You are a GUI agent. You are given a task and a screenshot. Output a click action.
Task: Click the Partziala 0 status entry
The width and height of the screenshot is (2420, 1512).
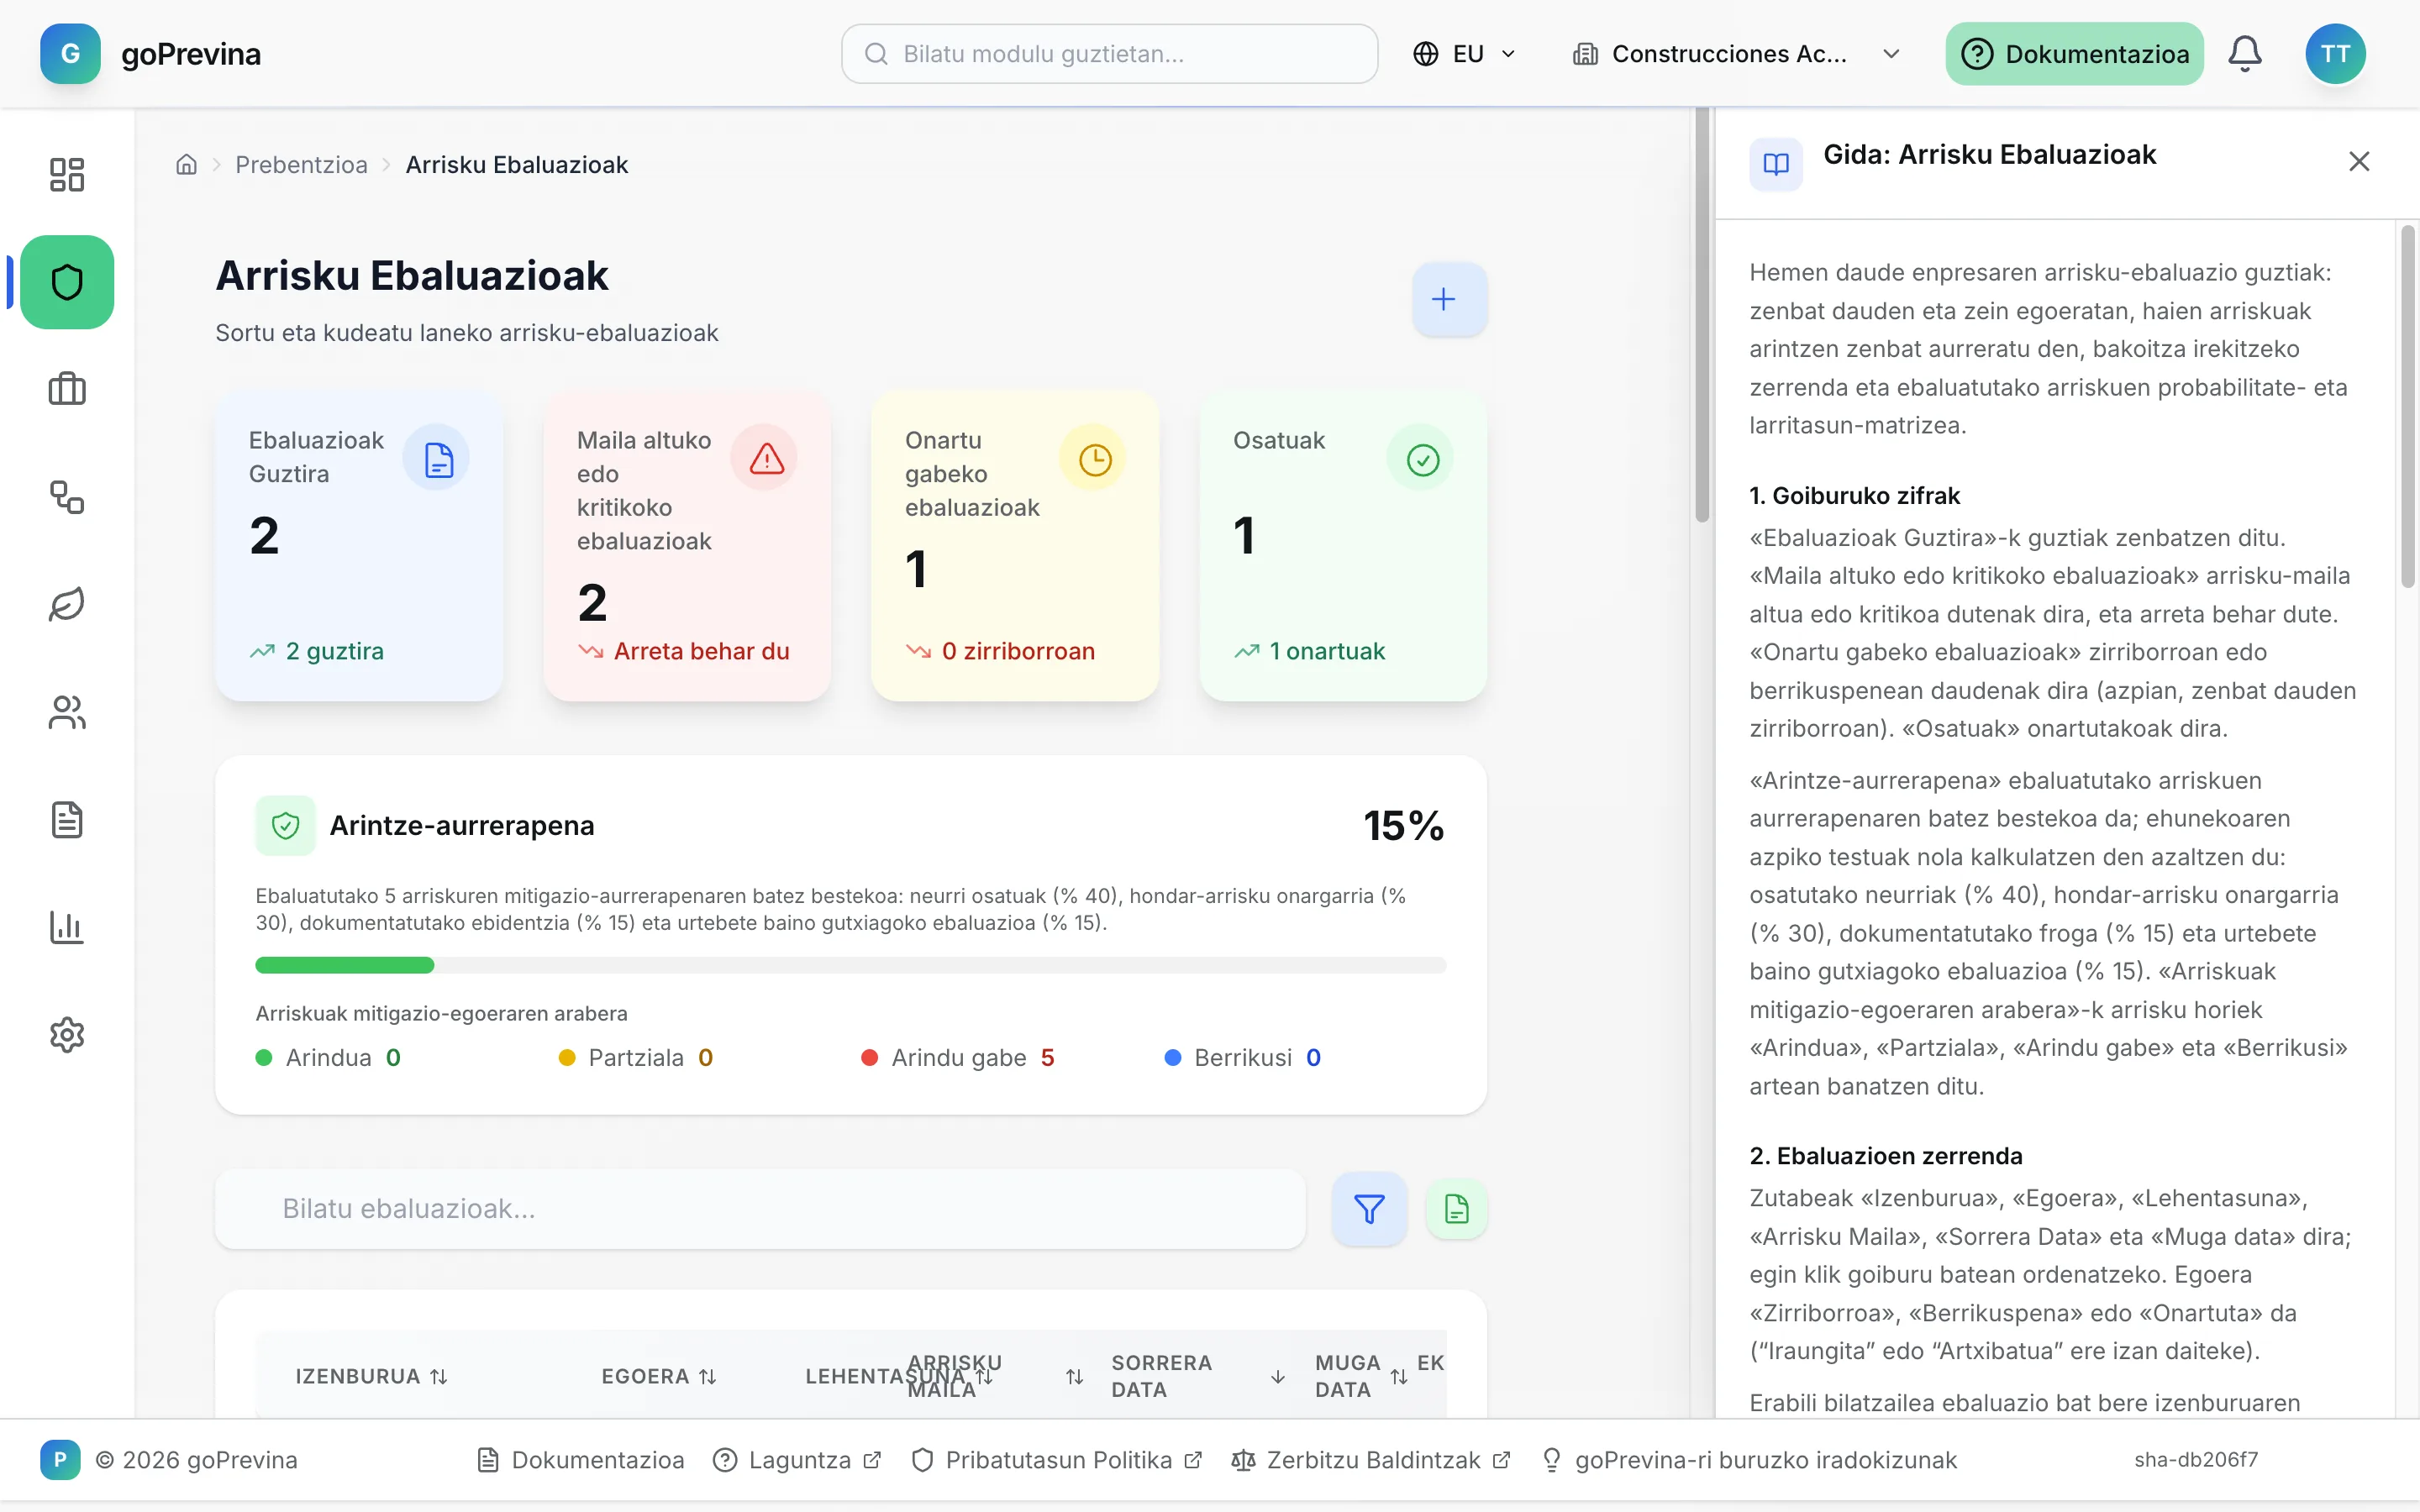coord(636,1057)
